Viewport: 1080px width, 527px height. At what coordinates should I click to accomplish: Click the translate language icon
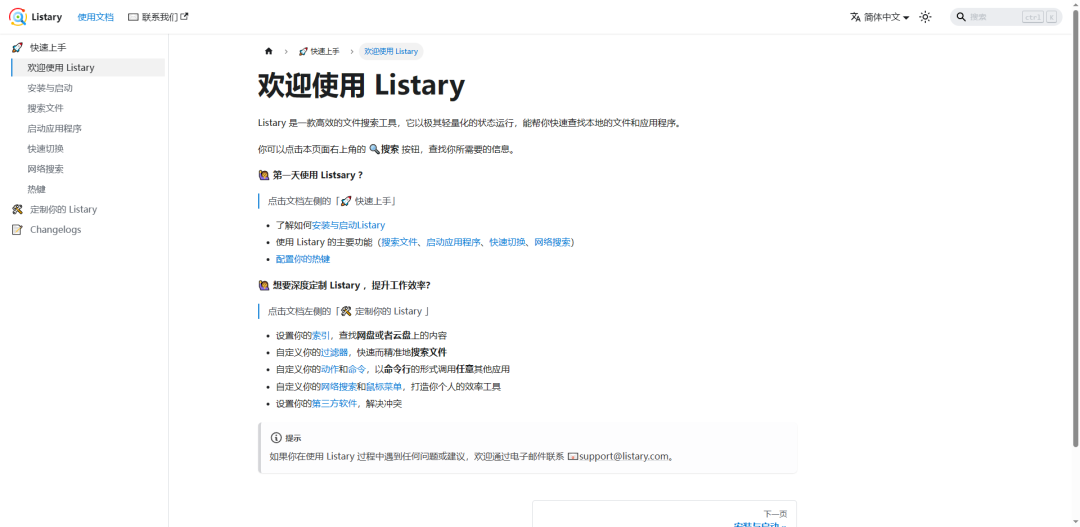(x=855, y=17)
